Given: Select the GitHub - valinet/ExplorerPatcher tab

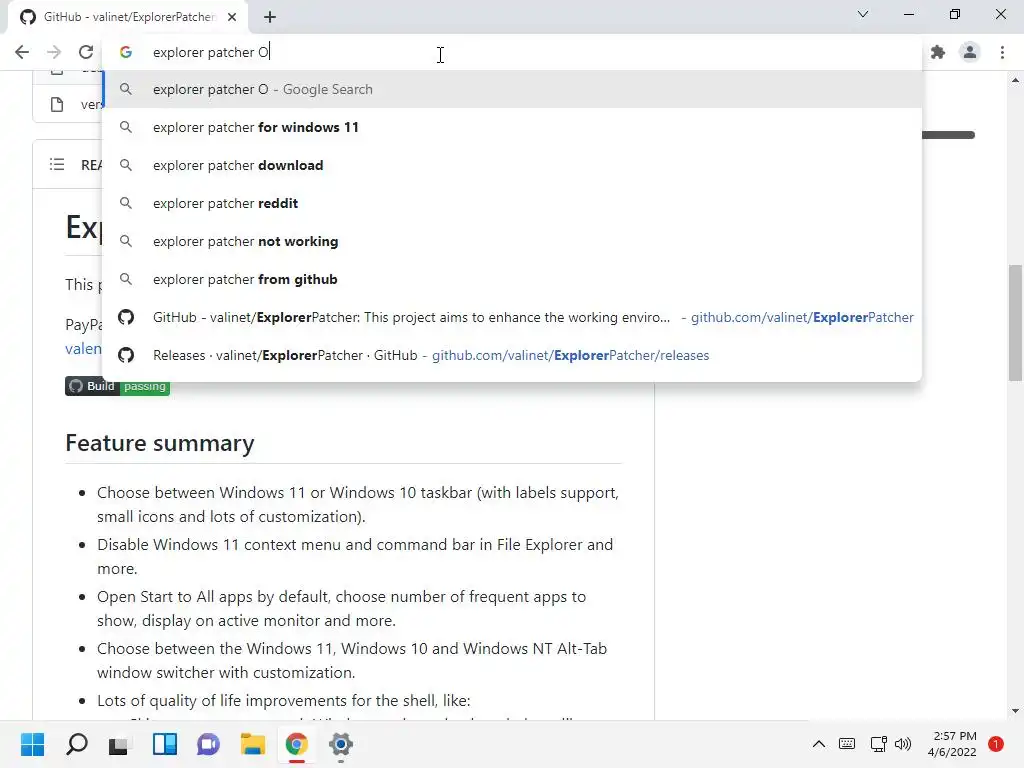Looking at the screenshot, I should [x=128, y=17].
